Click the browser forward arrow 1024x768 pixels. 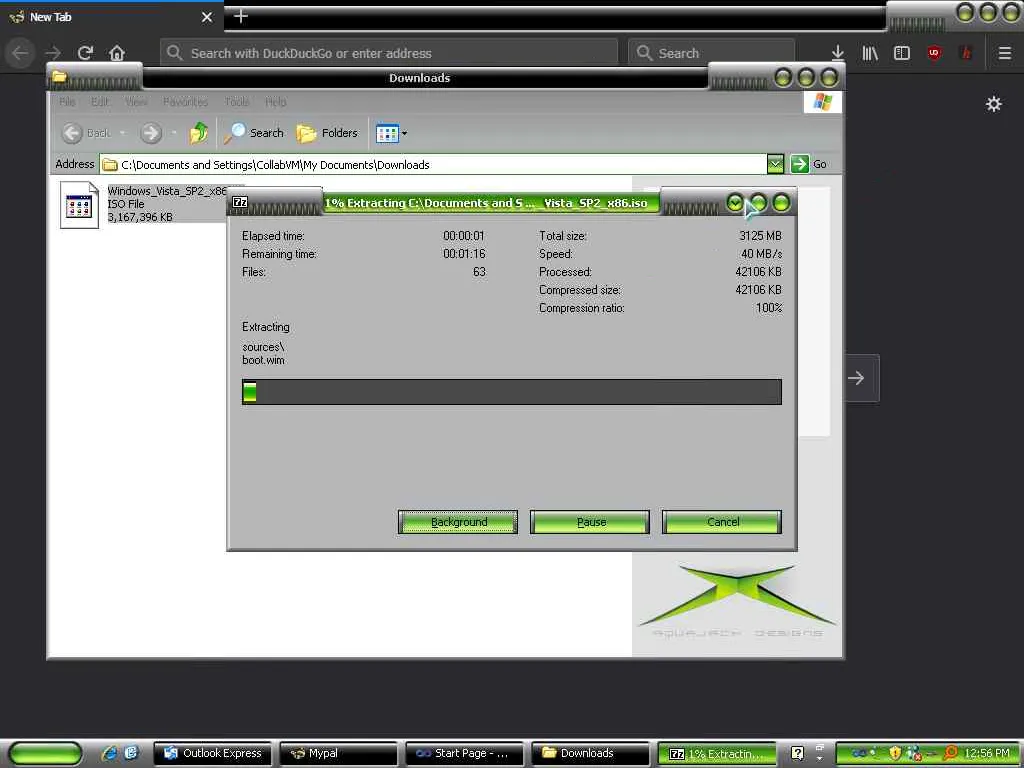pyautogui.click(x=53, y=53)
